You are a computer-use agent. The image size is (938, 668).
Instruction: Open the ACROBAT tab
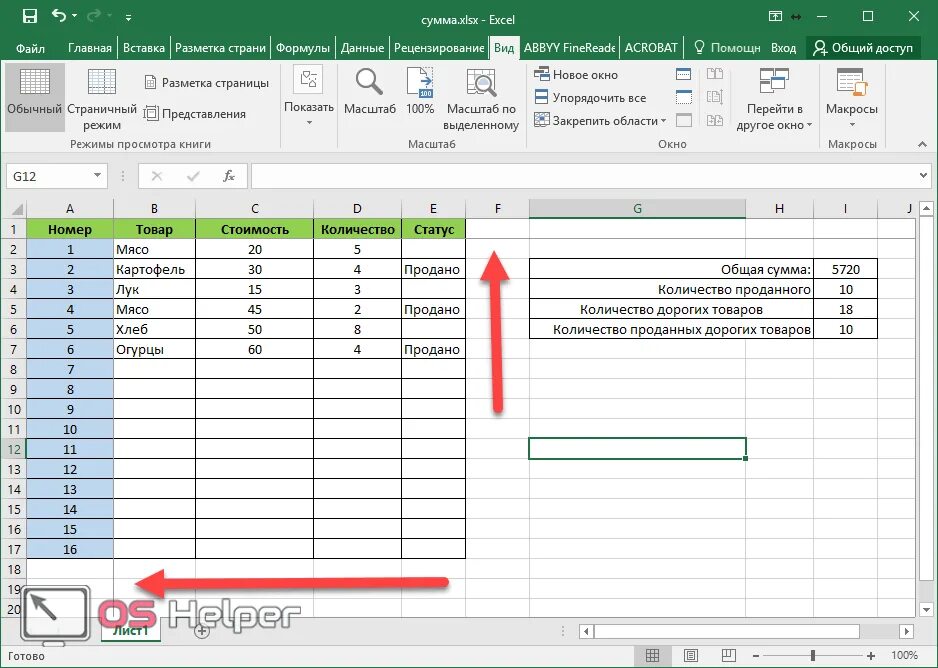651,48
